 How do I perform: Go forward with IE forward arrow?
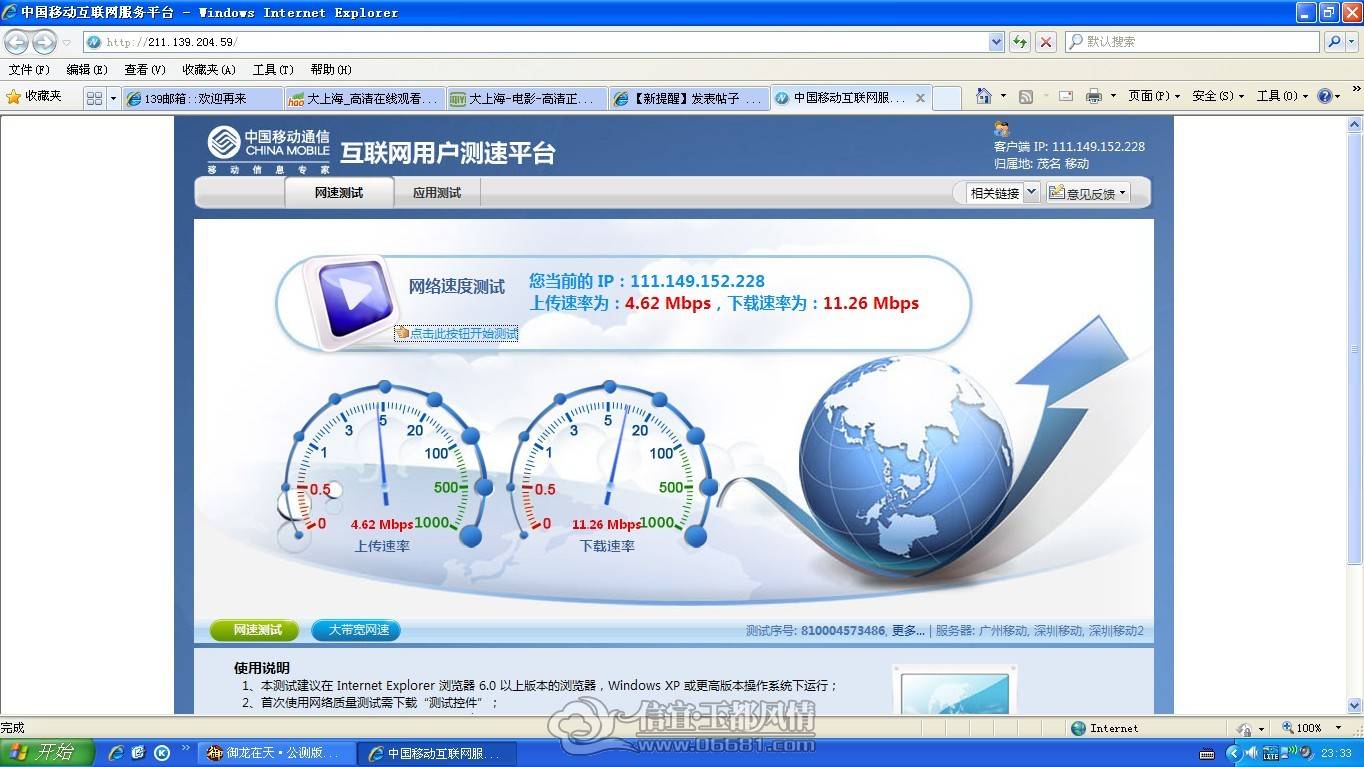[x=44, y=42]
